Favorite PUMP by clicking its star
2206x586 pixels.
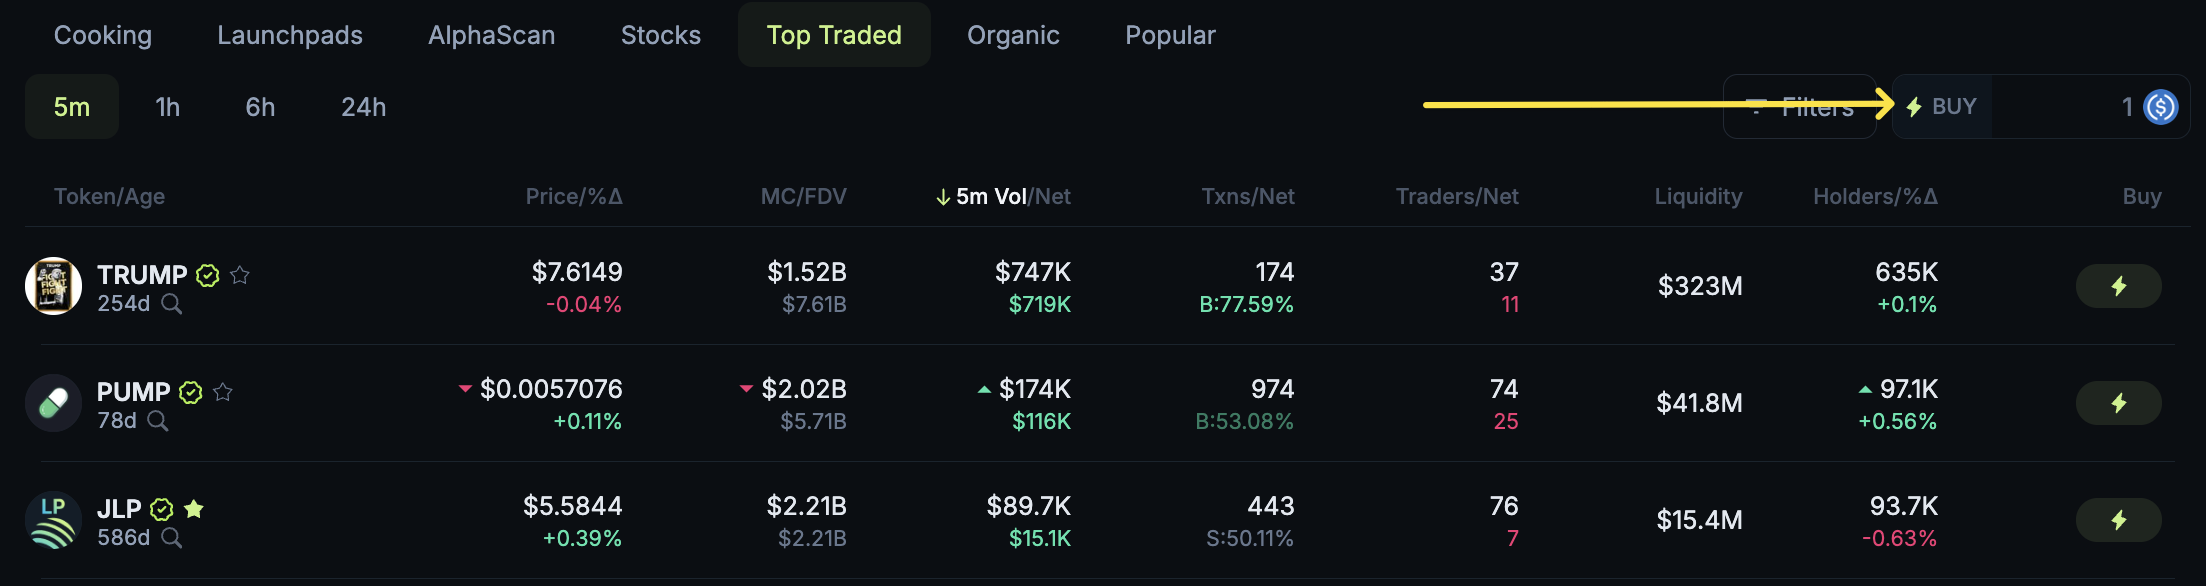222,392
